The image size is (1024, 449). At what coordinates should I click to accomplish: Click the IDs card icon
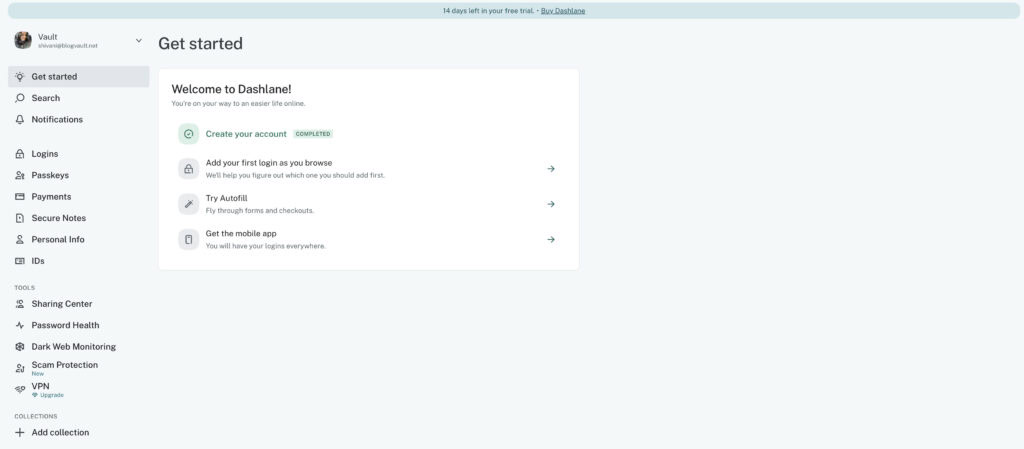[x=20, y=261]
